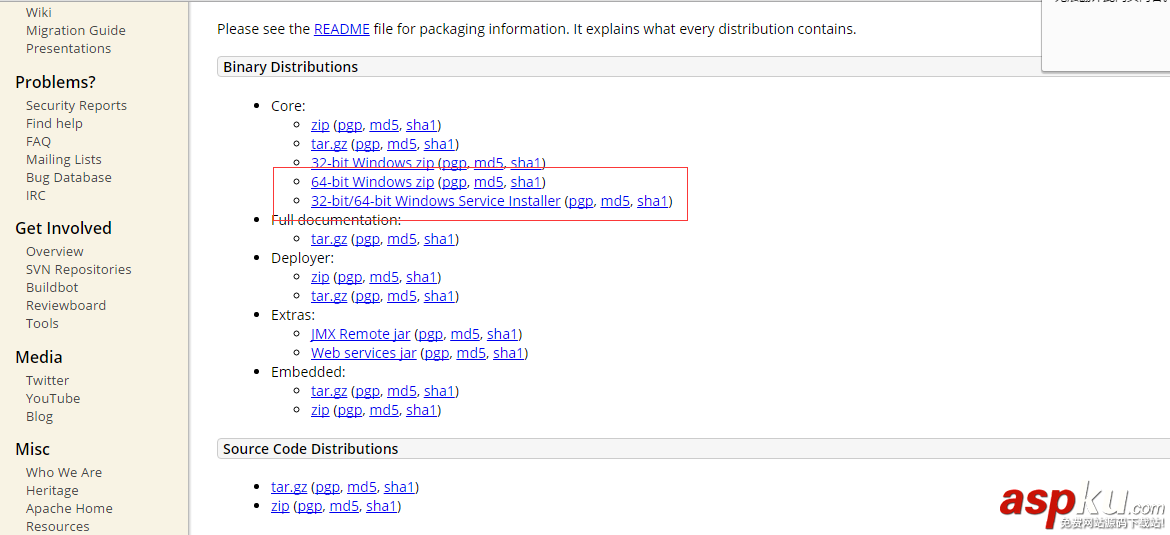Open the Apache Home sidebar link
Viewport: 1170px width, 535px height.
pos(69,508)
